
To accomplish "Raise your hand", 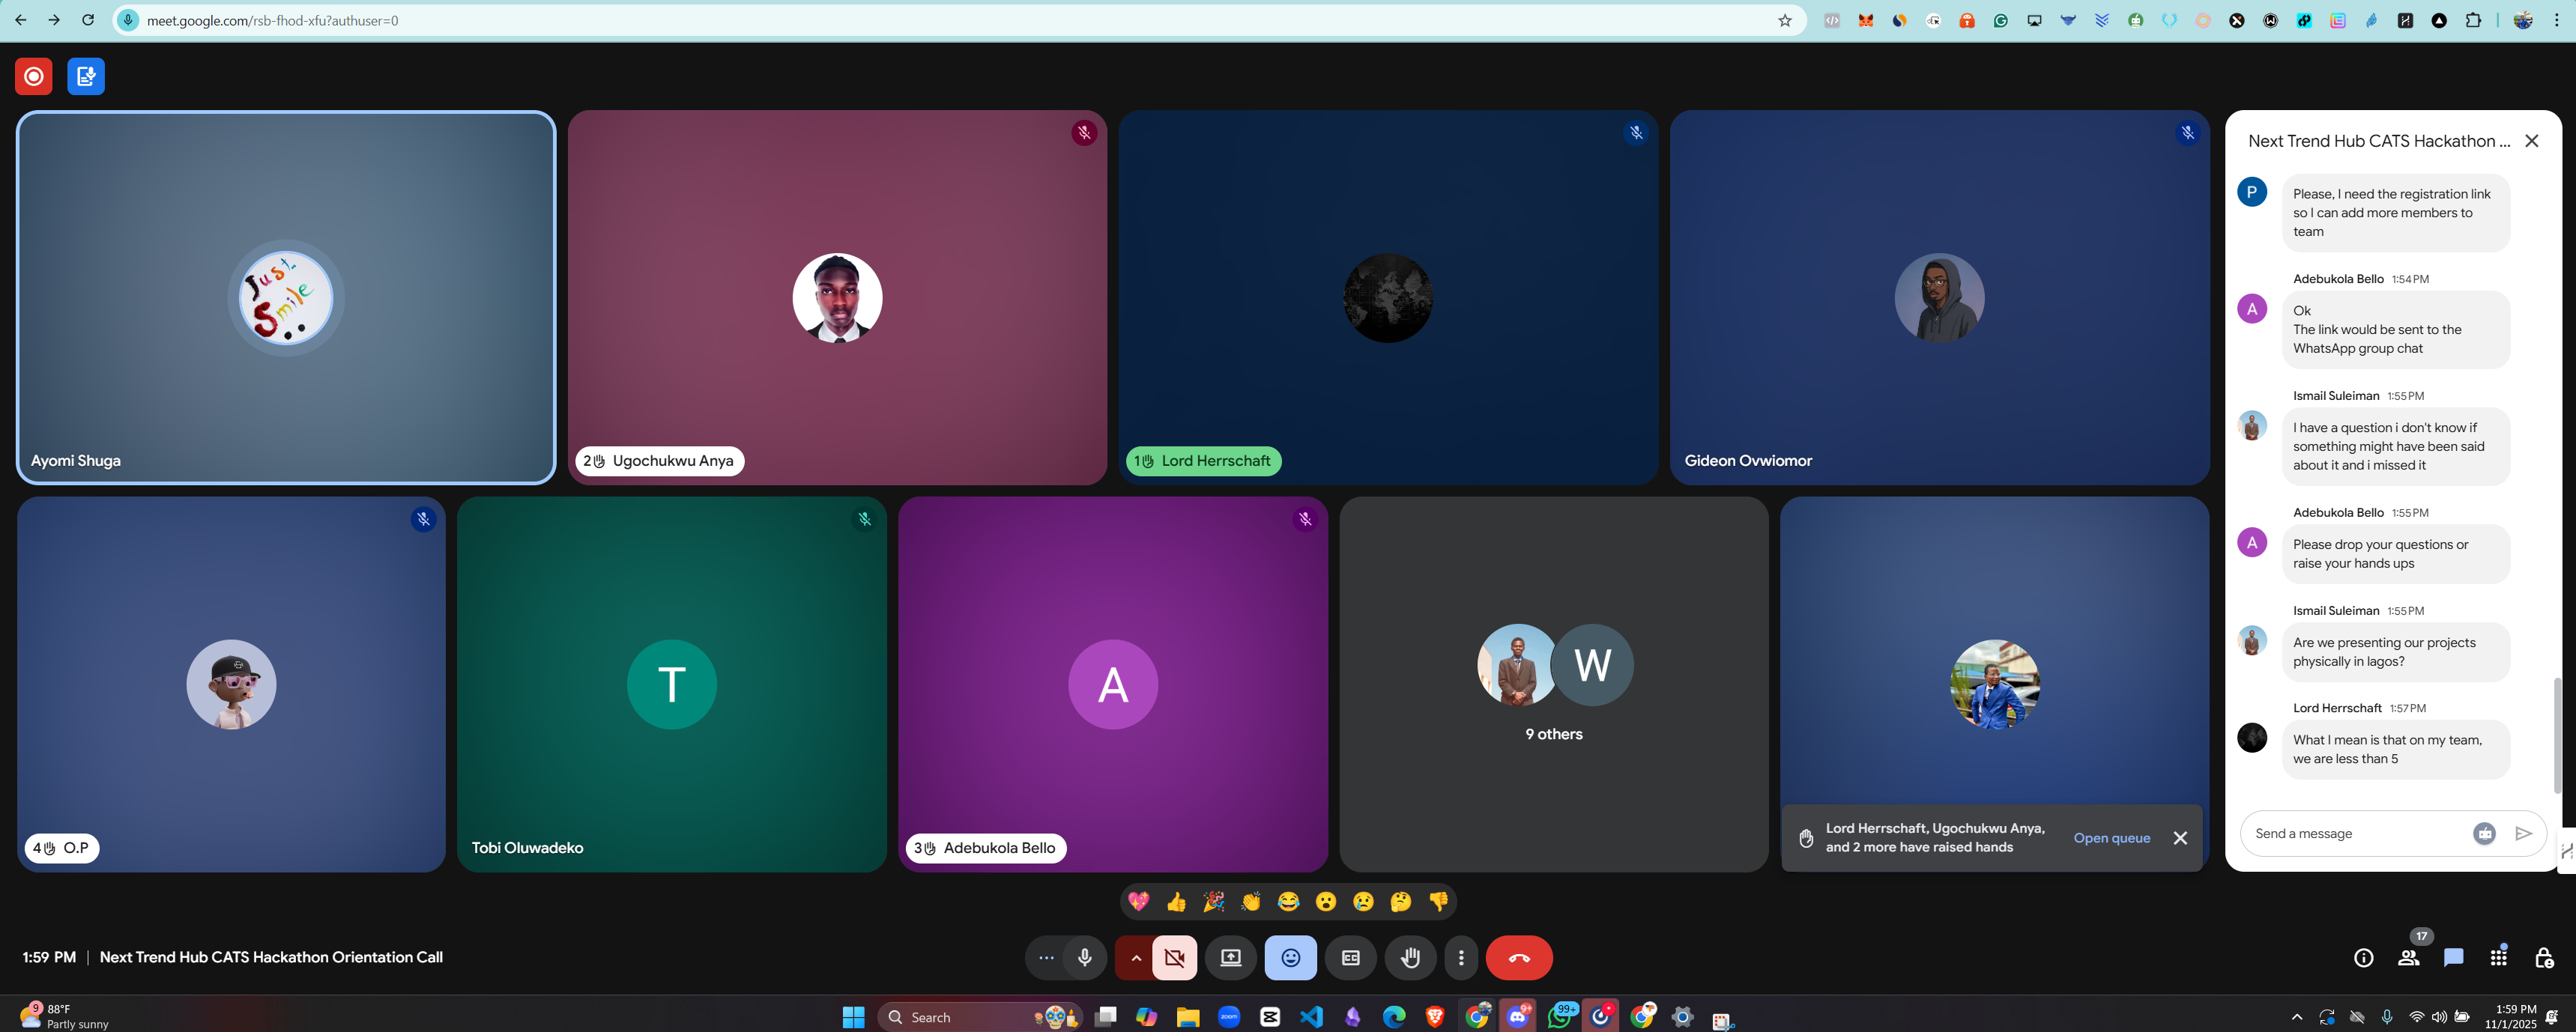I will tap(1410, 958).
